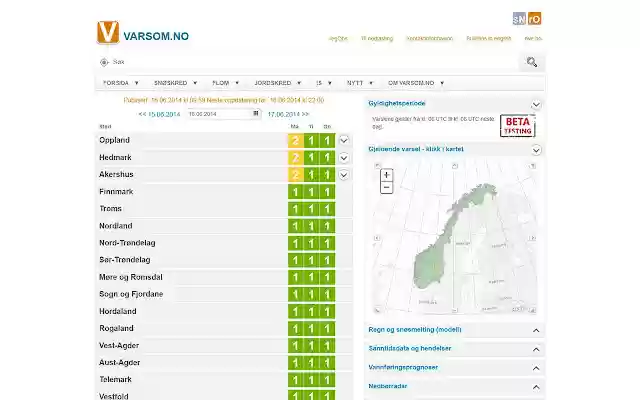Image resolution: width=640 pixels, height=400 pixels.
Task: Zoom out on the map with minus
Action: [x=387, y=187]
